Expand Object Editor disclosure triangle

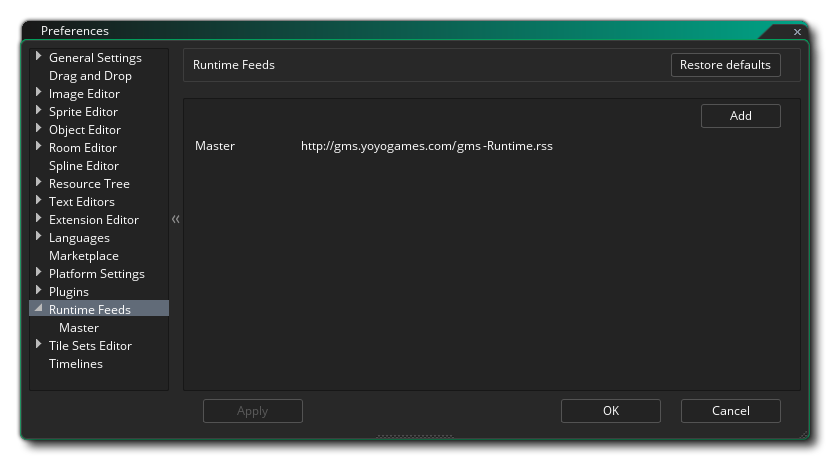(39, 129)
